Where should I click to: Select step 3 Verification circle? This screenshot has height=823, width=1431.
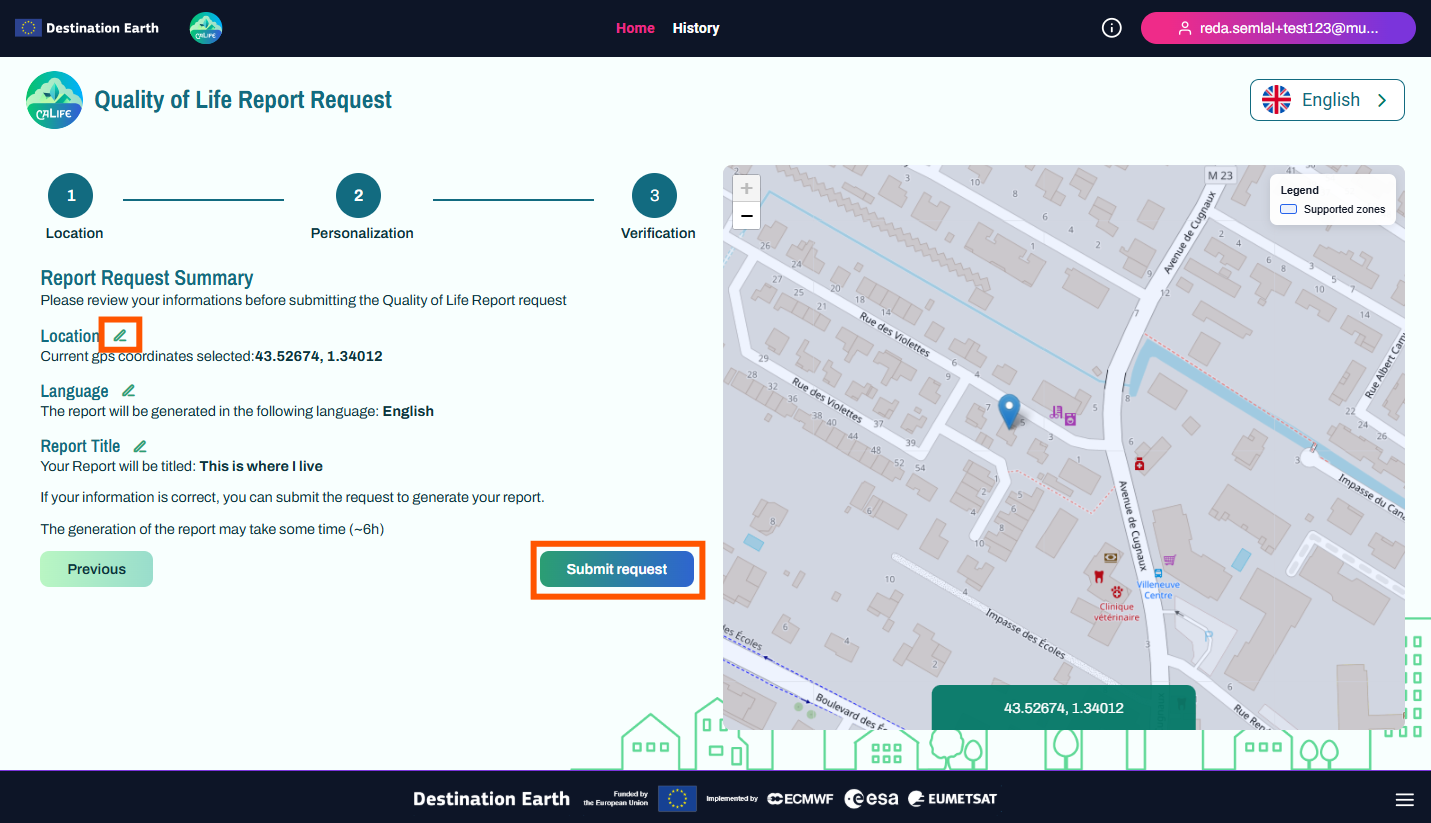tap(654, 196)
